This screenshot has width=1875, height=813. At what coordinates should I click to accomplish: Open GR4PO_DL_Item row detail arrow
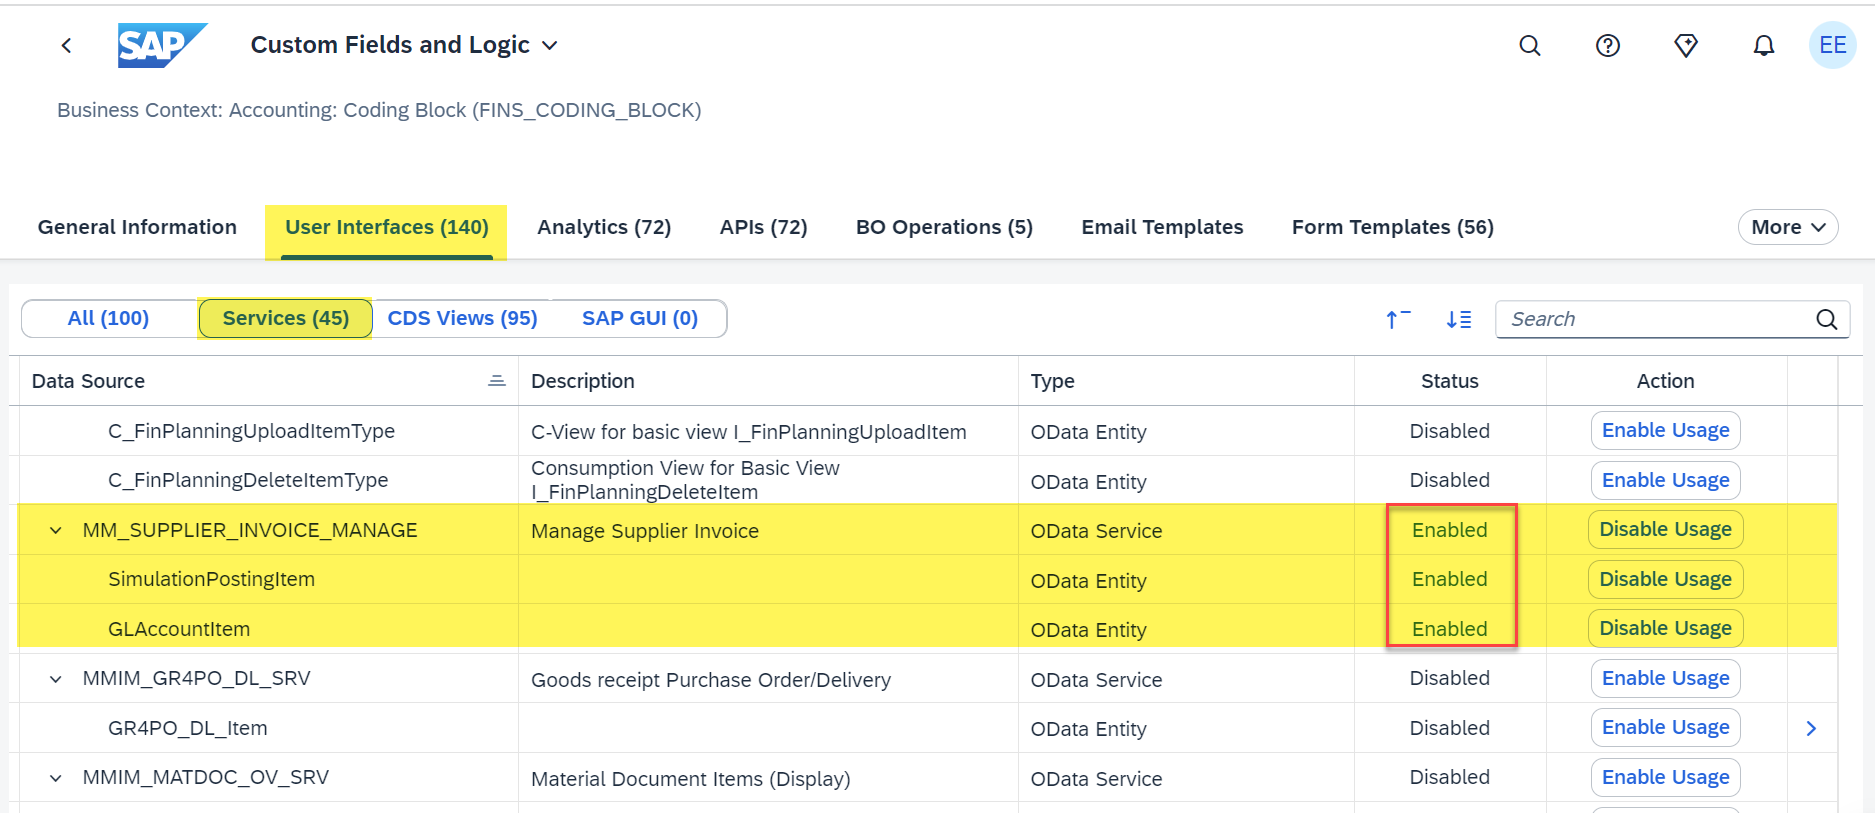[x=1811, y=728]
